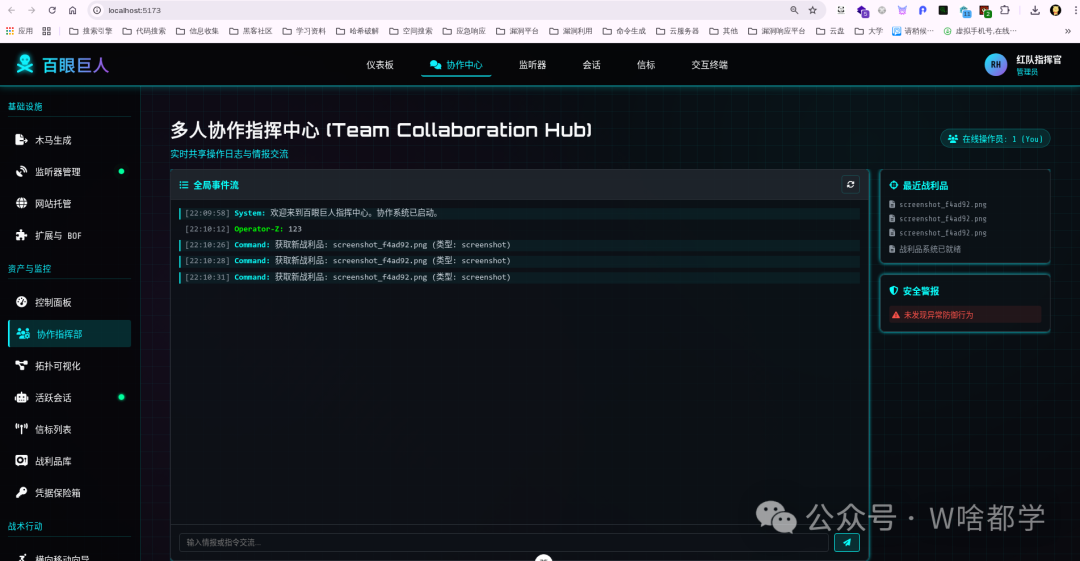Screen dimensions: 1080x561
Task: Click the 战利品系统已就绪 entry
Action: click(x=924, y=249)
